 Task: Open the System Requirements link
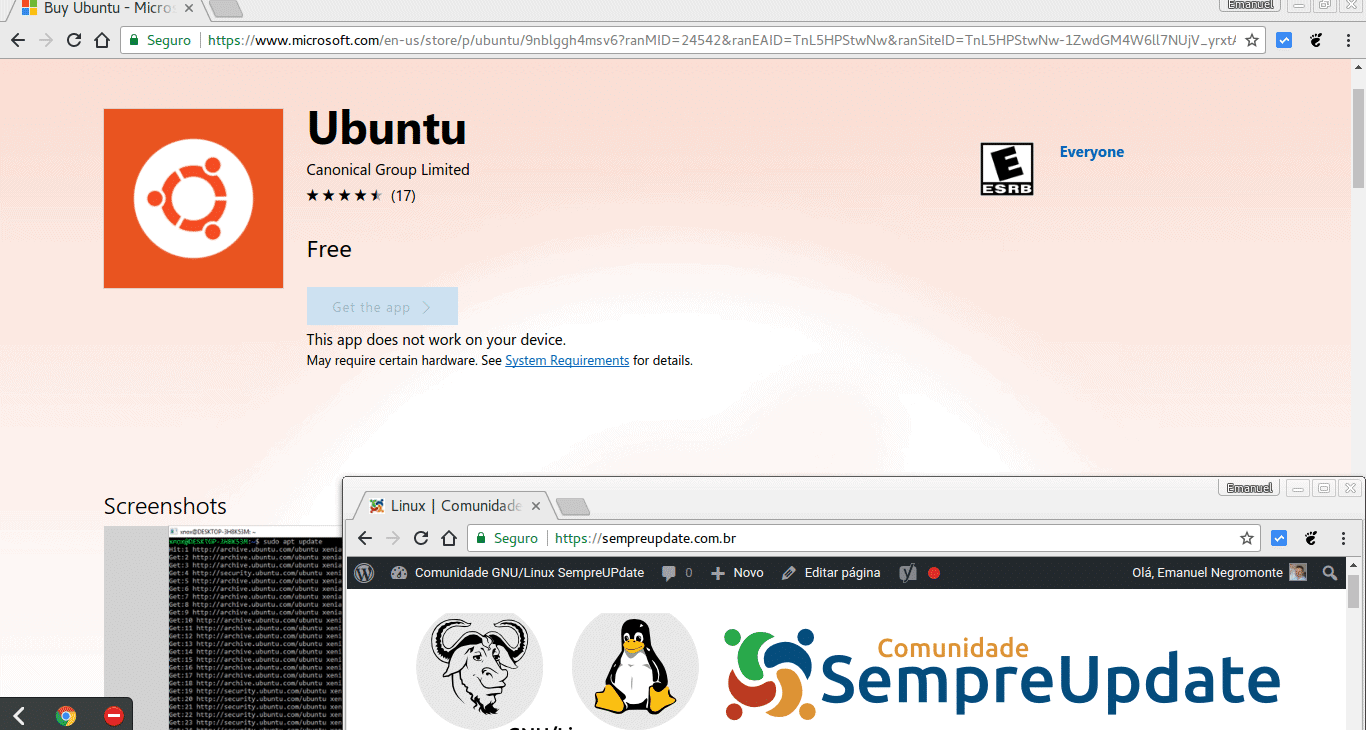click(567, 361)
